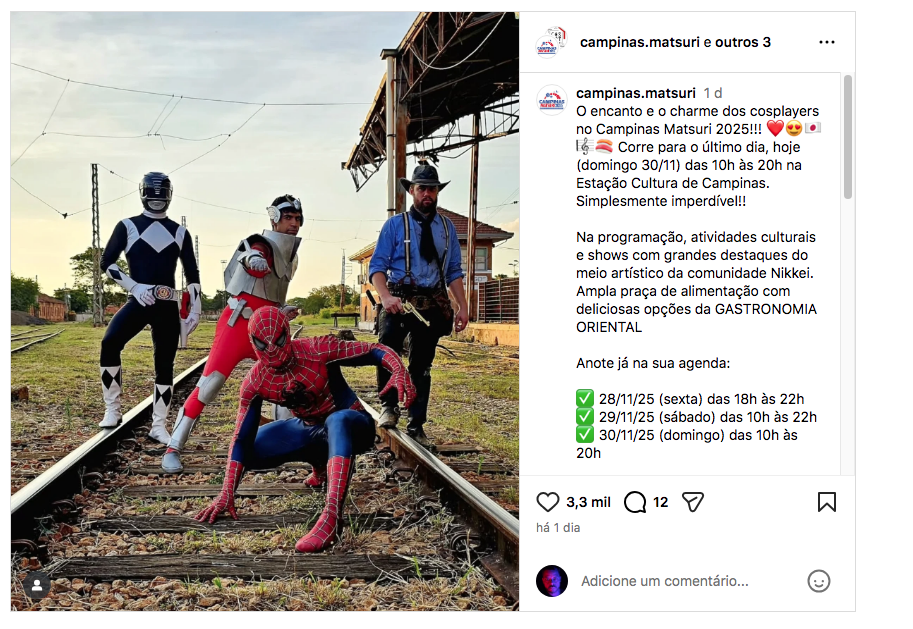This screenshot has height=629, width=913.
Task: Click the 12 comments count
Action: 660,502
